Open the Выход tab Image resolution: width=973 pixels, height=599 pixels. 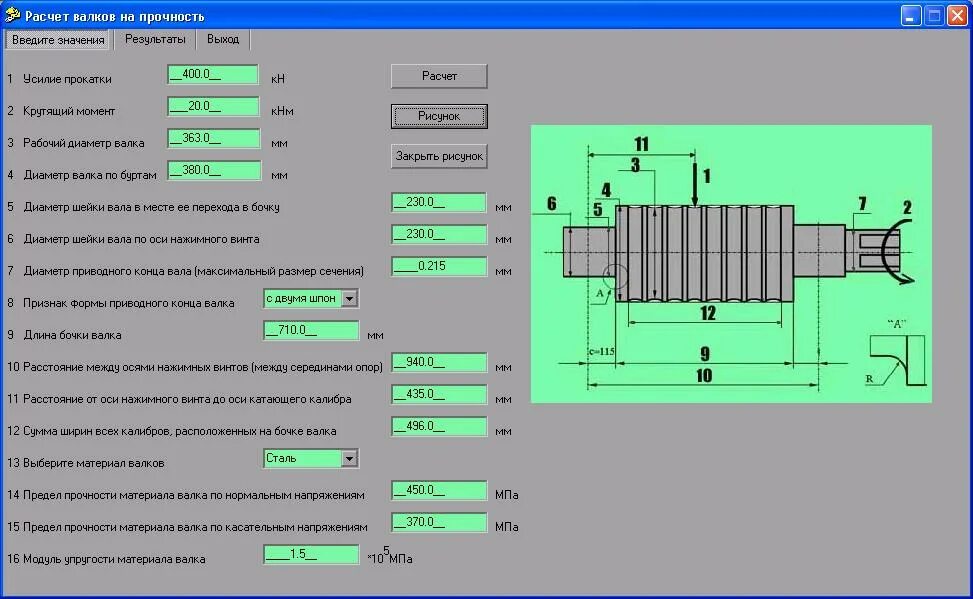223,39
